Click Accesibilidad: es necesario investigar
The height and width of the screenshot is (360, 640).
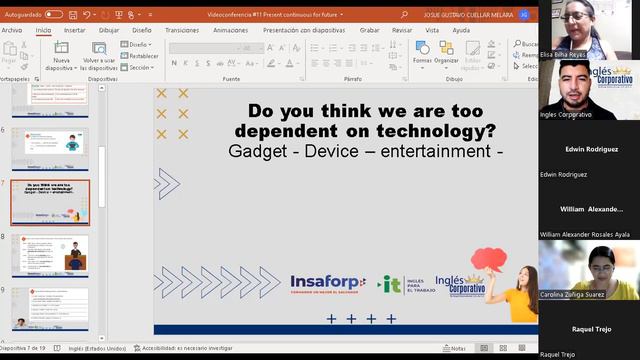[183, 348]
